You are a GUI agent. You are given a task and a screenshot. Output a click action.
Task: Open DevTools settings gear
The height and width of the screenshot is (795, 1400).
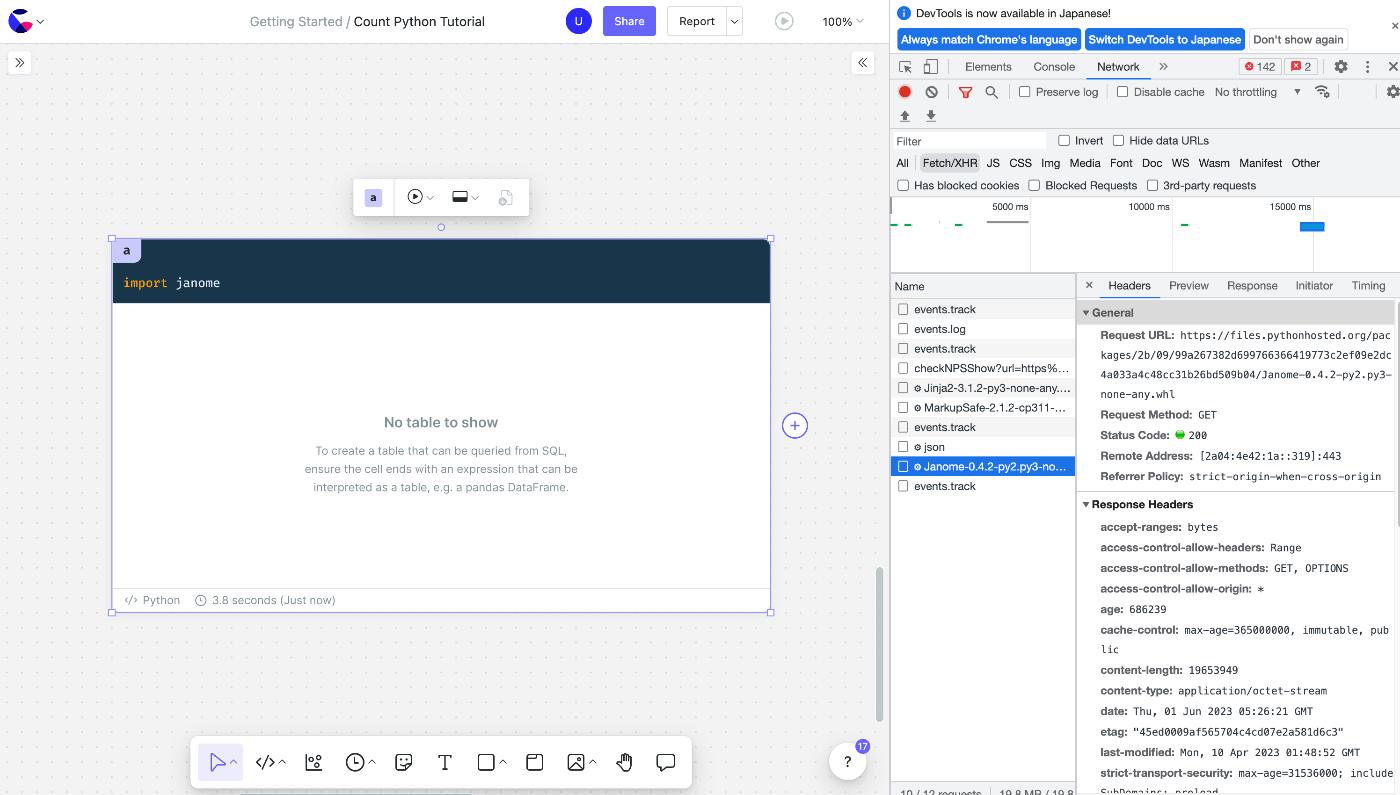[x=1341, y=67]
